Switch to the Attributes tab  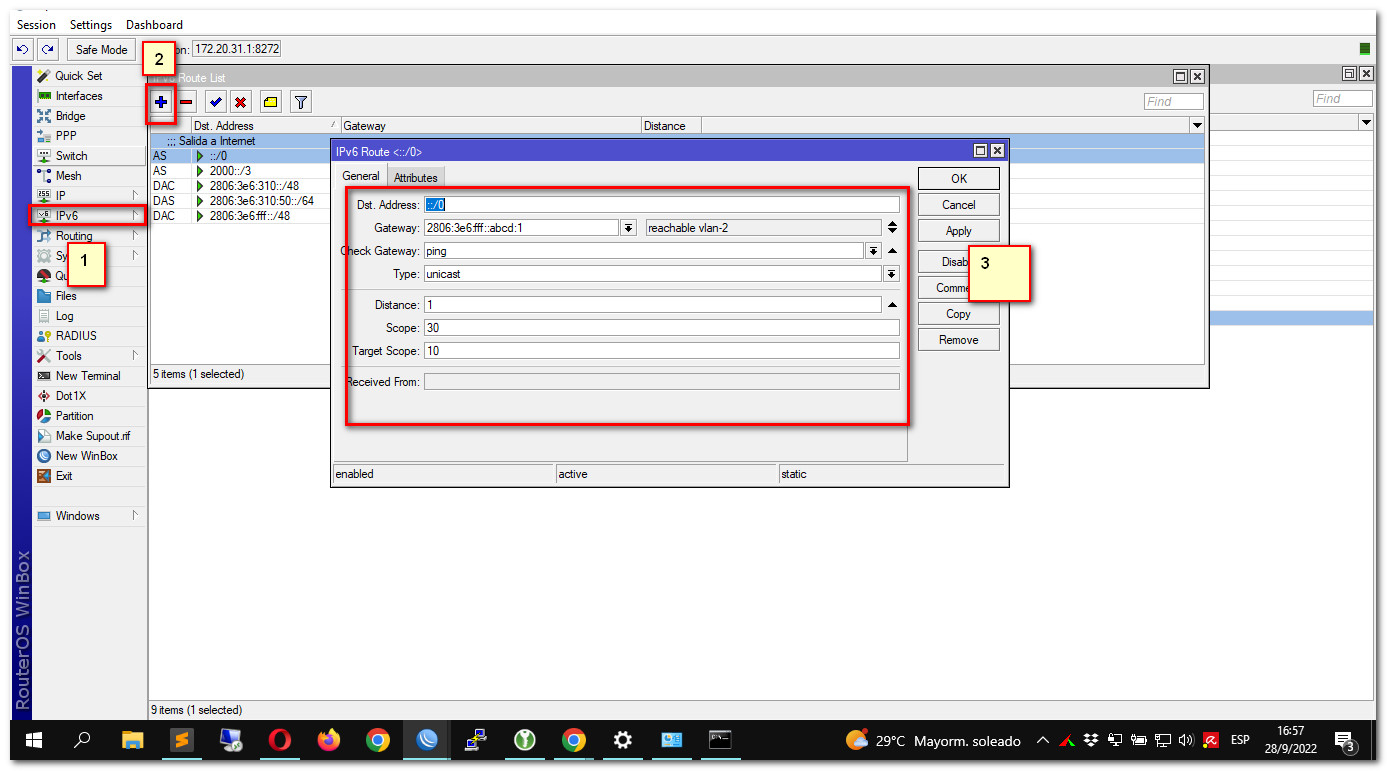coord(415,177)
